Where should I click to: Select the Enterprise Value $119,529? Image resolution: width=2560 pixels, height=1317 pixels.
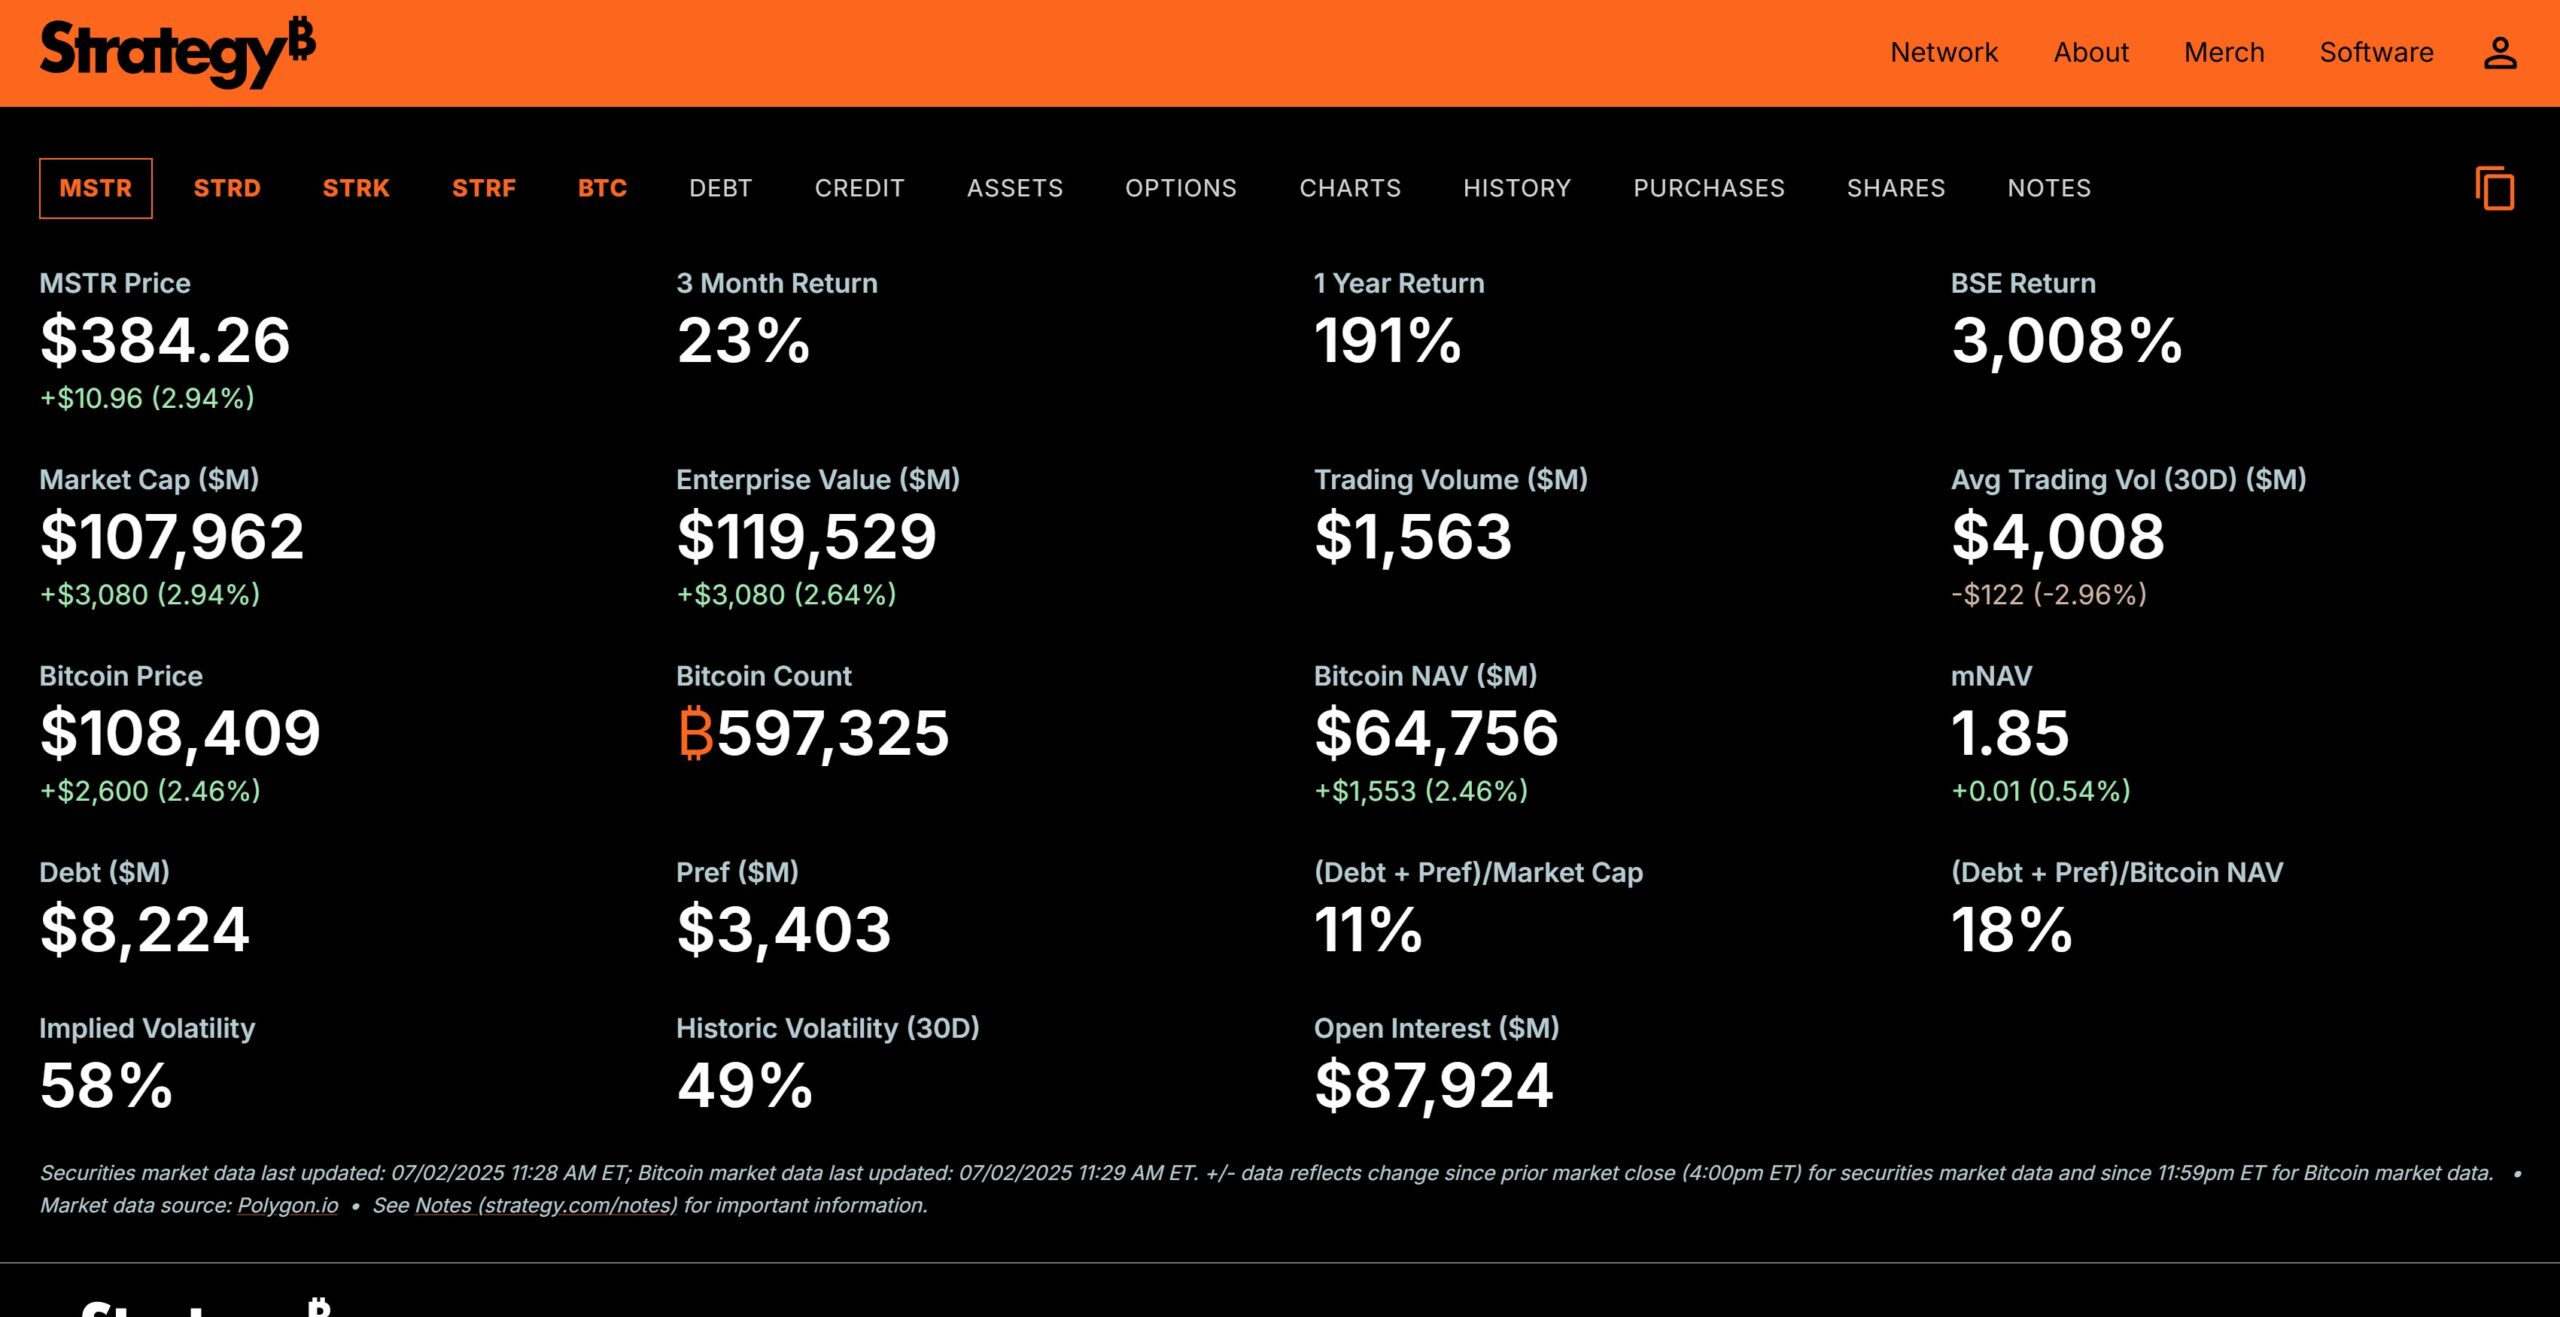(x=806, y=537)
